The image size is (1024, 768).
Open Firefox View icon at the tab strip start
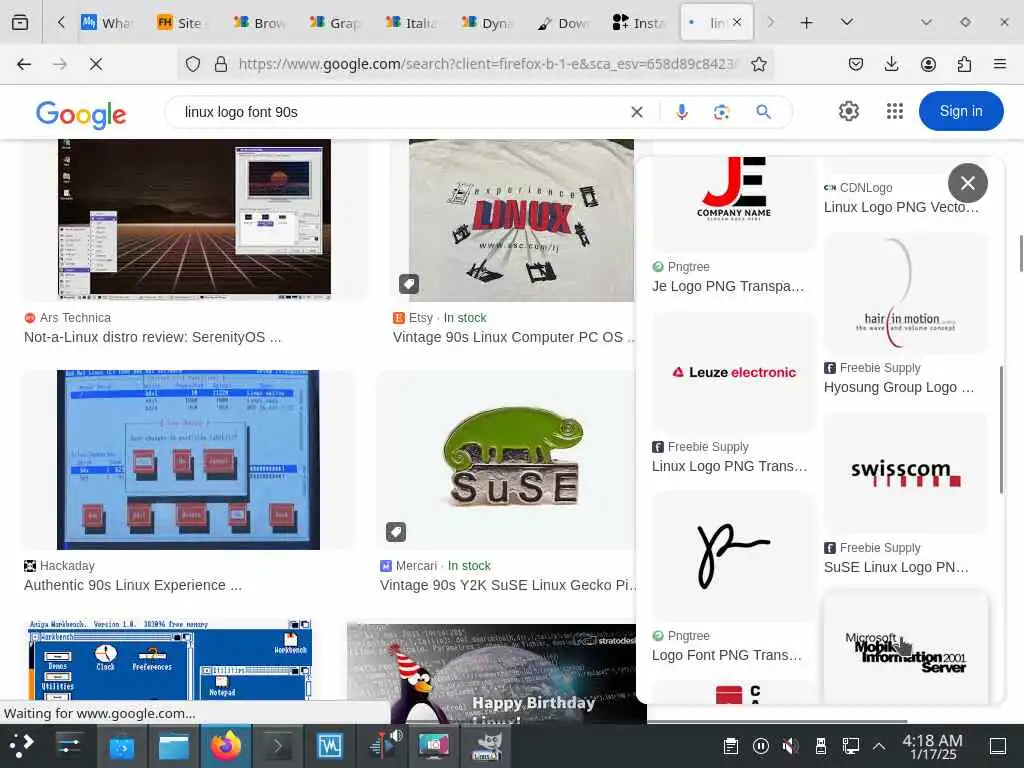pyautogui.click(x=20, y=22)
